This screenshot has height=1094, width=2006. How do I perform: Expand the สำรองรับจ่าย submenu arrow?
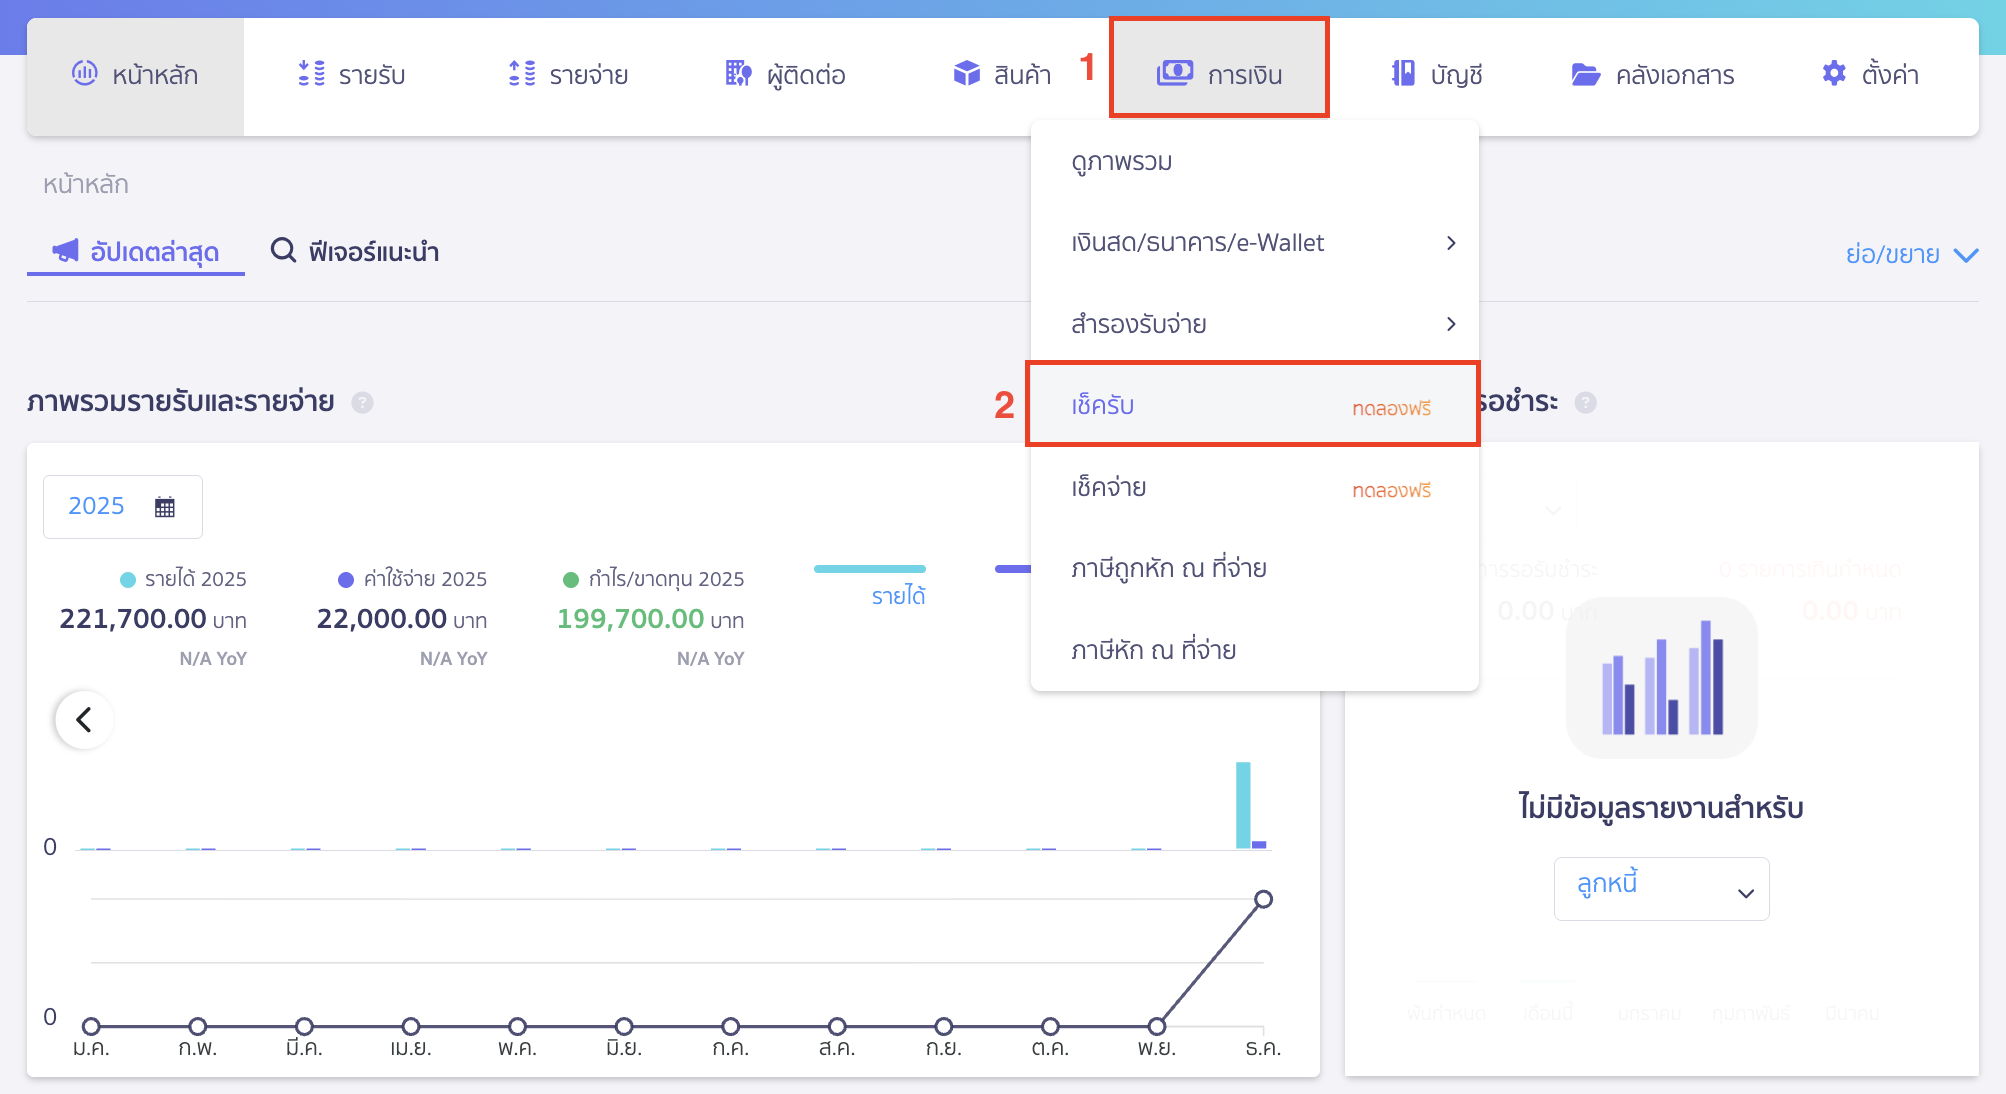click(1450, 324)
